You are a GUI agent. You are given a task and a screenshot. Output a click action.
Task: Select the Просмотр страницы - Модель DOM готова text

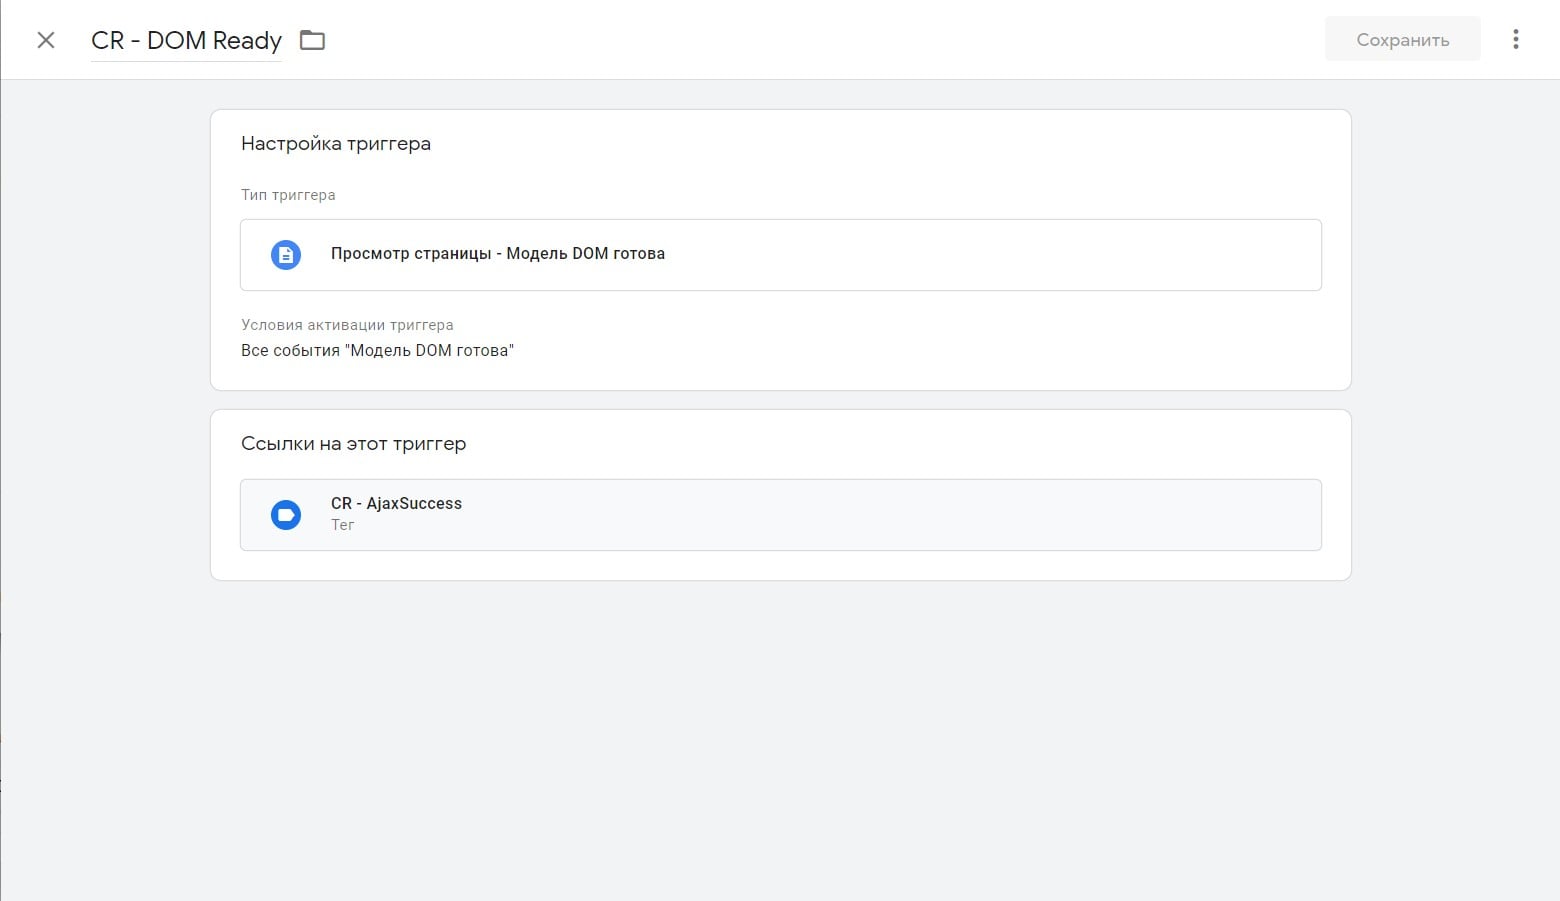pos(497,254)
